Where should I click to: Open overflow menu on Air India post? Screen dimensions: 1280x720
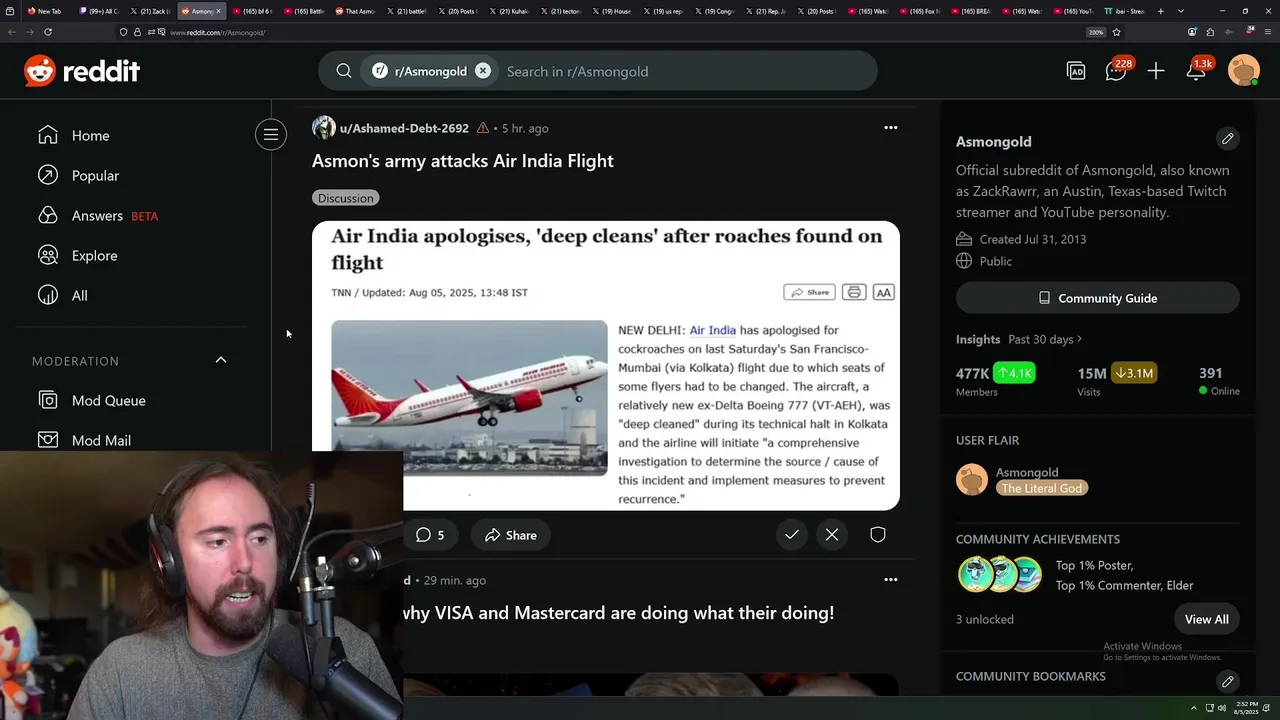(x=891, y=128)
